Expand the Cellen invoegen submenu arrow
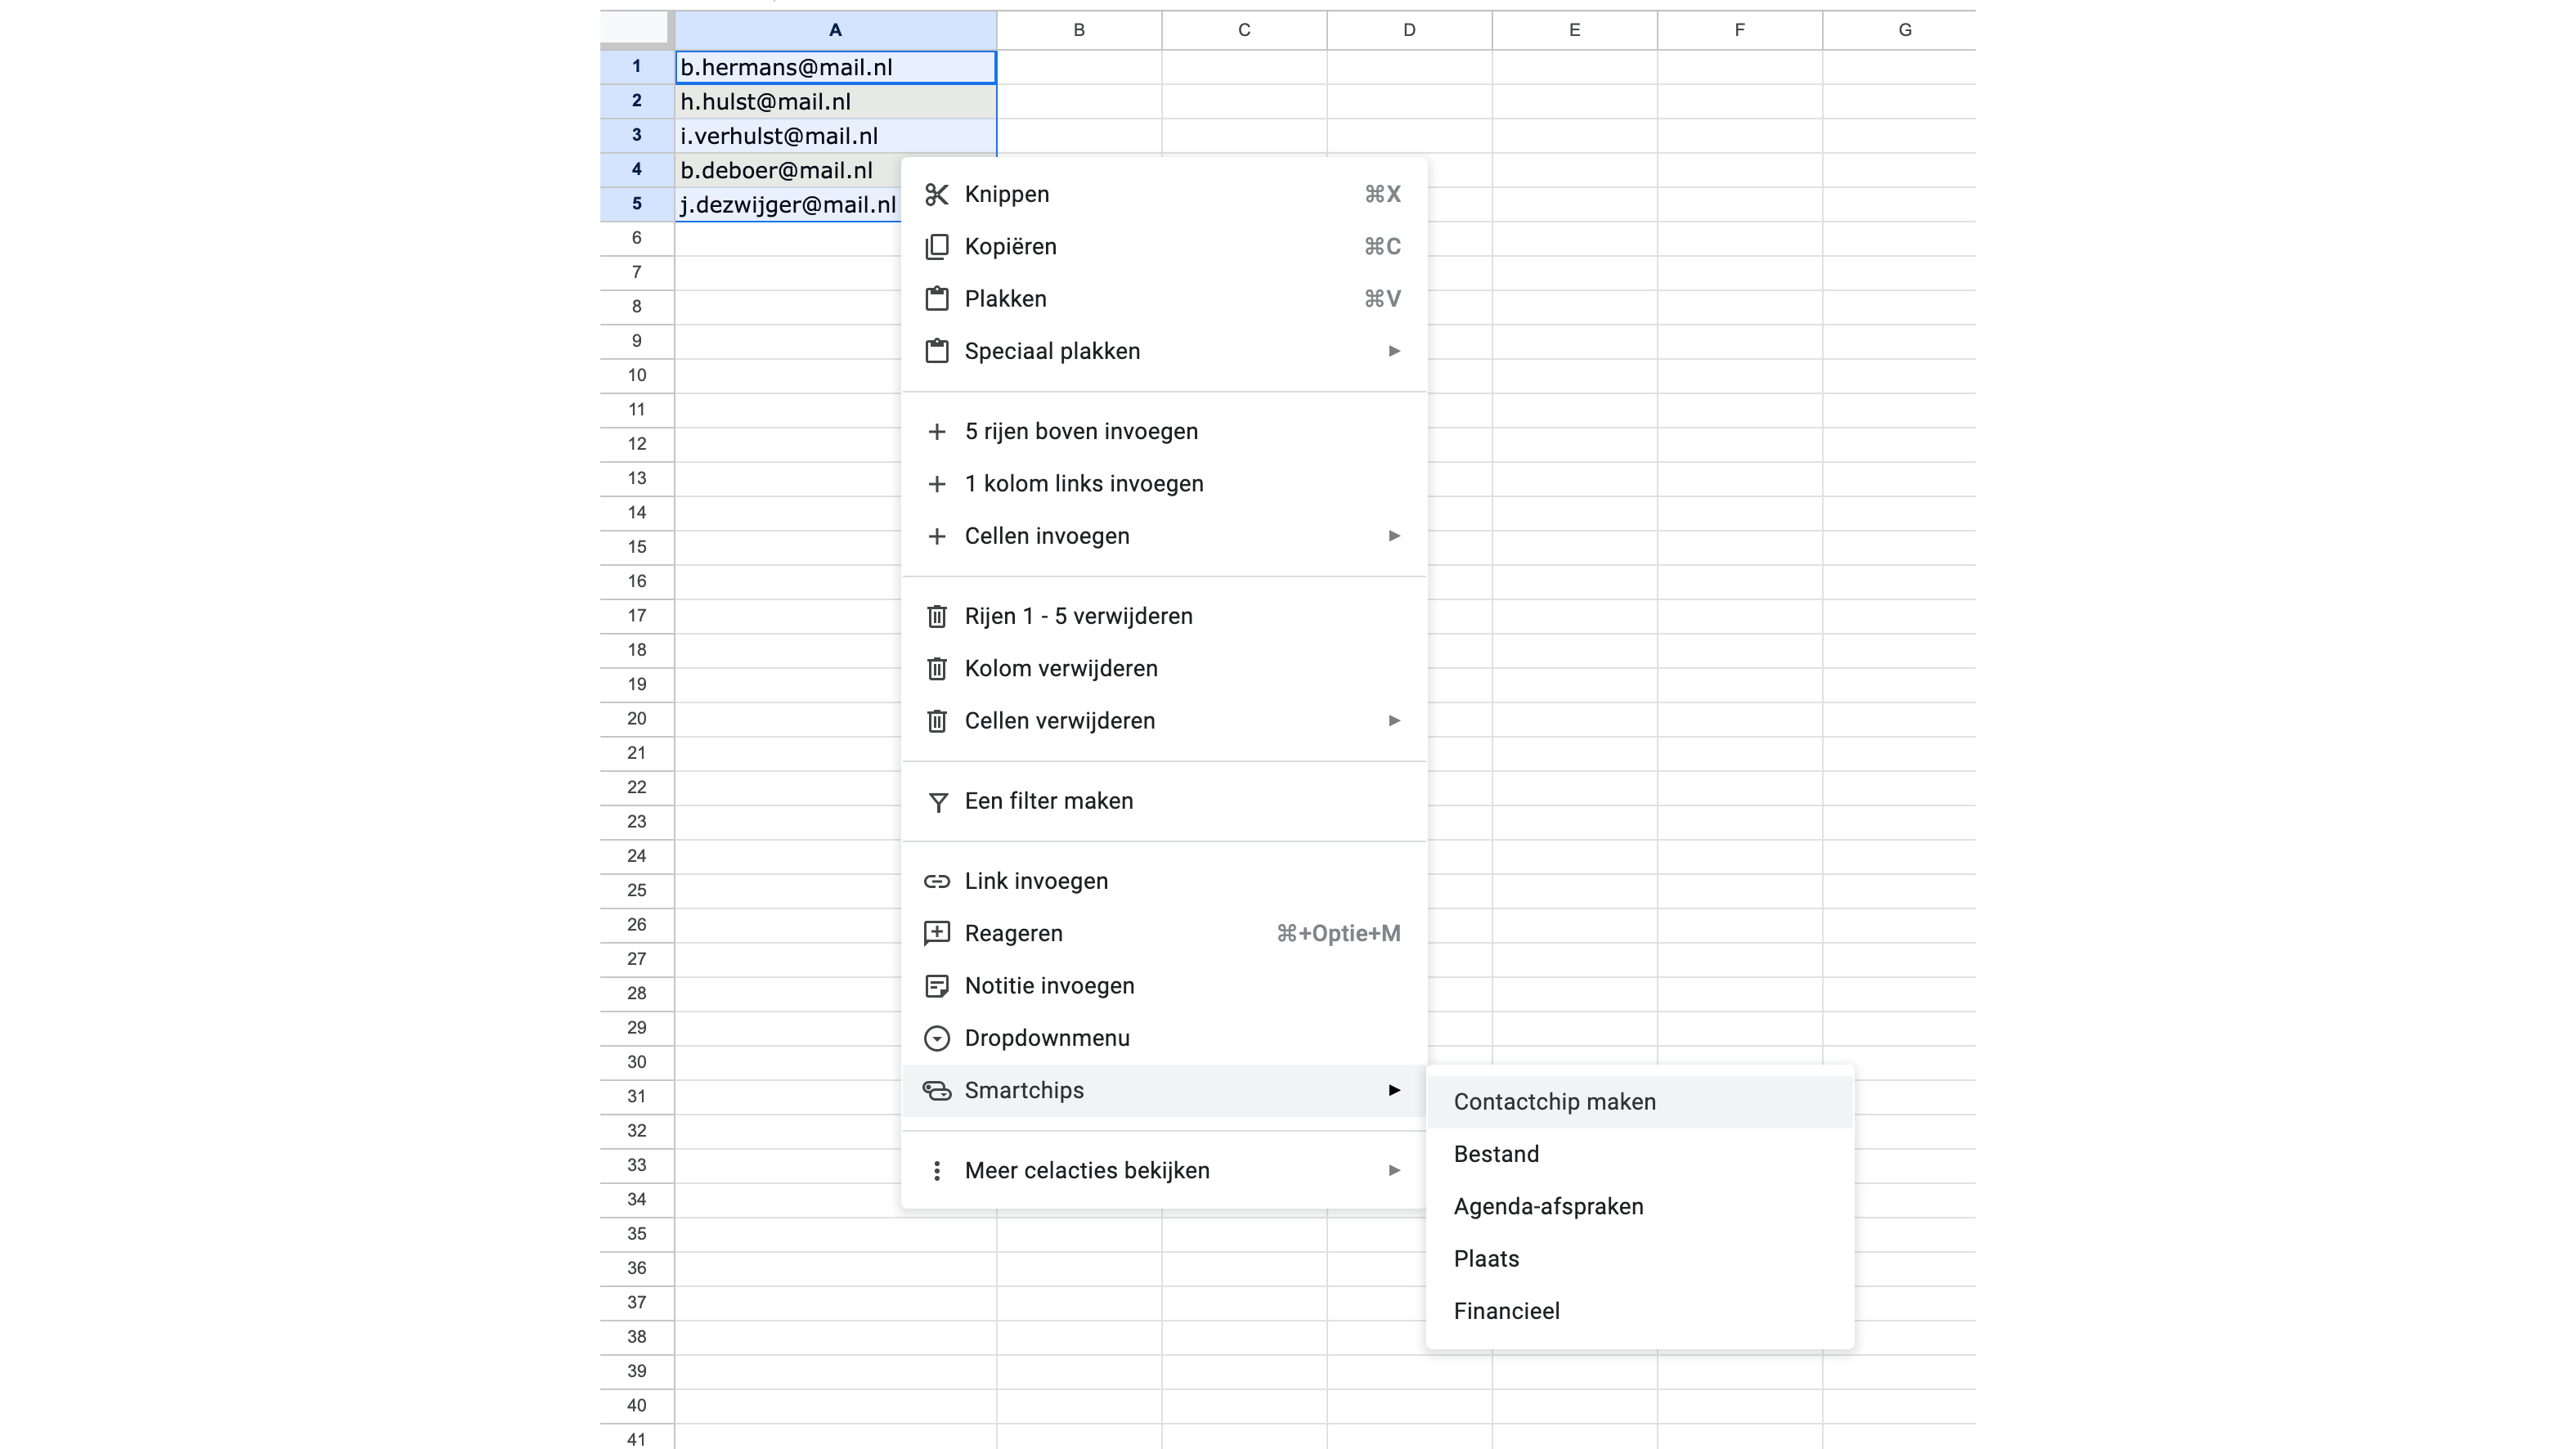2576x1449 pixels. tap(1393, 536)
